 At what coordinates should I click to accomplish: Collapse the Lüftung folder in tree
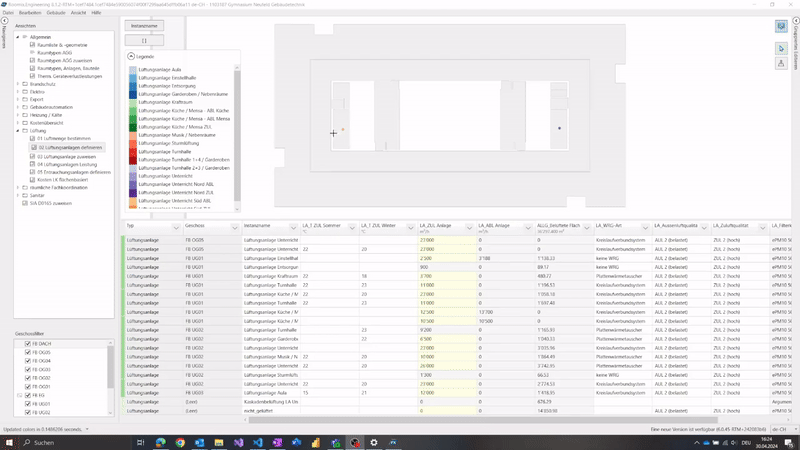(18, 130)
